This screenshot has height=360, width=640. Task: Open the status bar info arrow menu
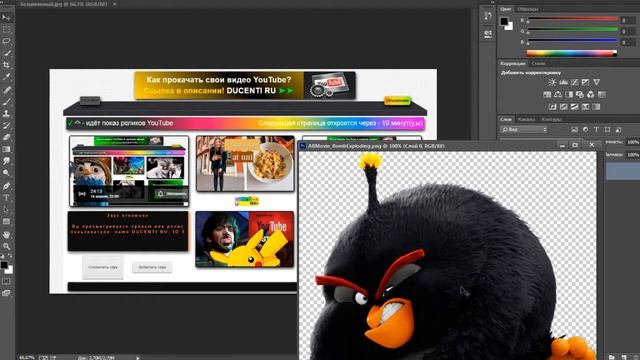click(138, 358)
